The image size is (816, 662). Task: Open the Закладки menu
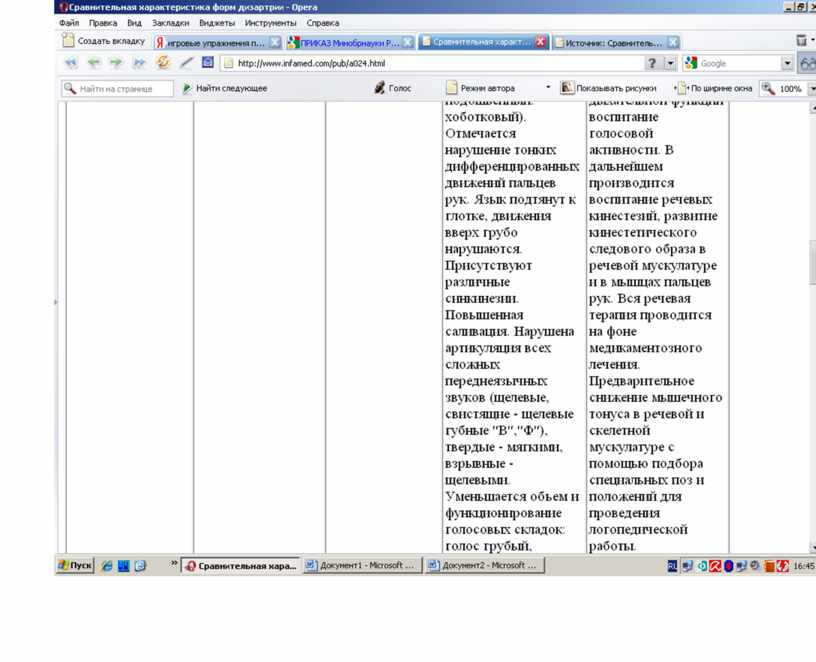pyautogui.click(x=170, y=22)
